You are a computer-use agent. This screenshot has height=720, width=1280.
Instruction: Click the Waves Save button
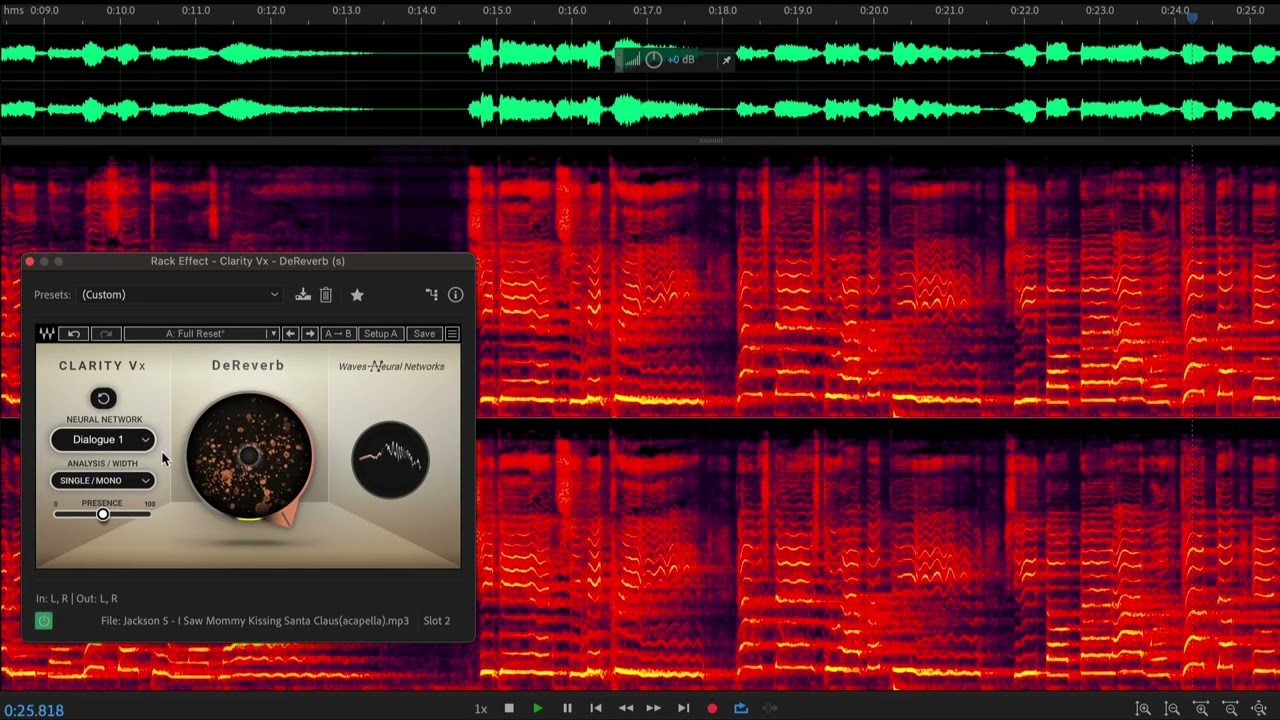[x=424, y=333]
